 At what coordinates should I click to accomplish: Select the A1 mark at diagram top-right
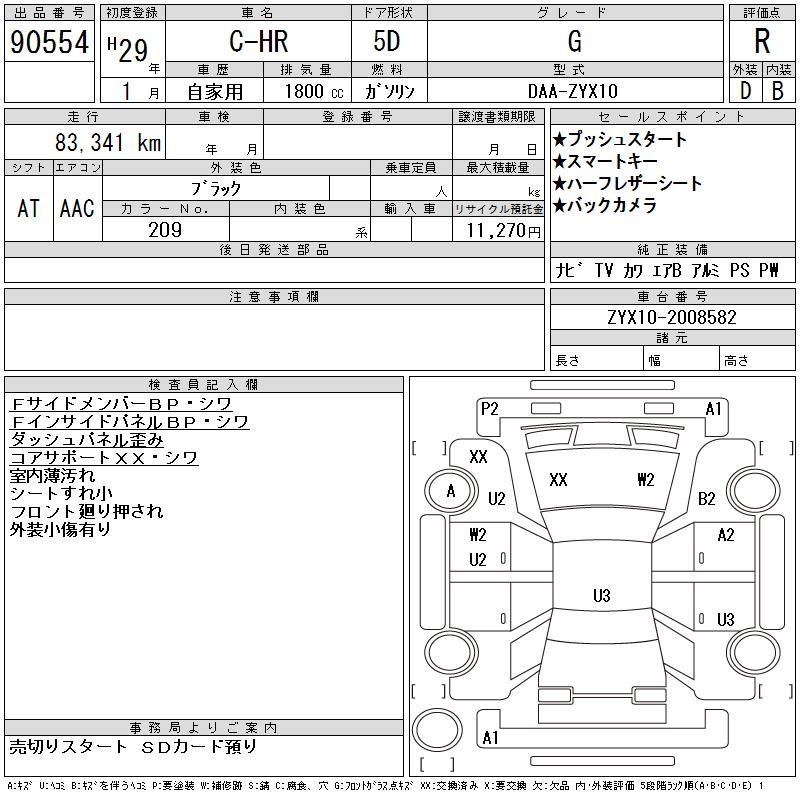714,408
